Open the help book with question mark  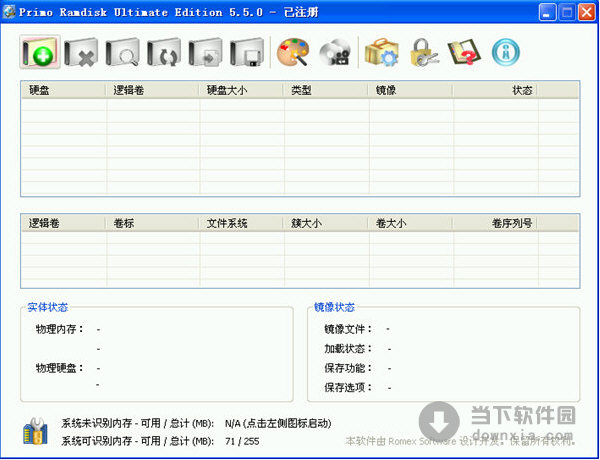coord(464,52)
